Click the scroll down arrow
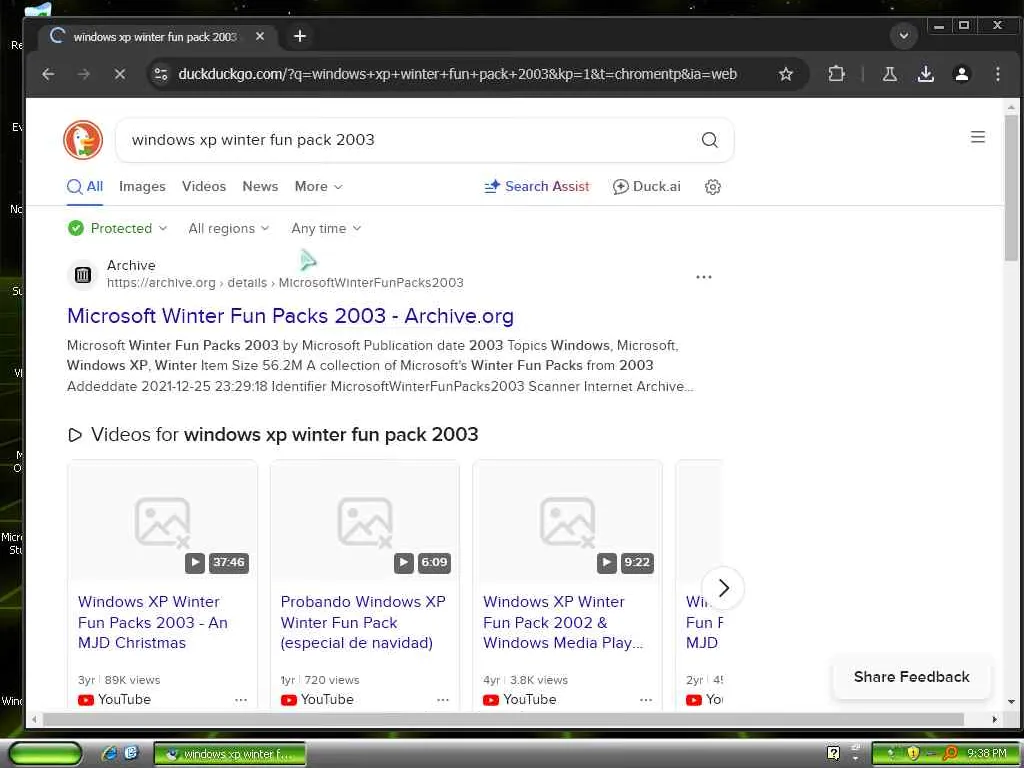This screenshot has height=768, width=1024. 1011,702
